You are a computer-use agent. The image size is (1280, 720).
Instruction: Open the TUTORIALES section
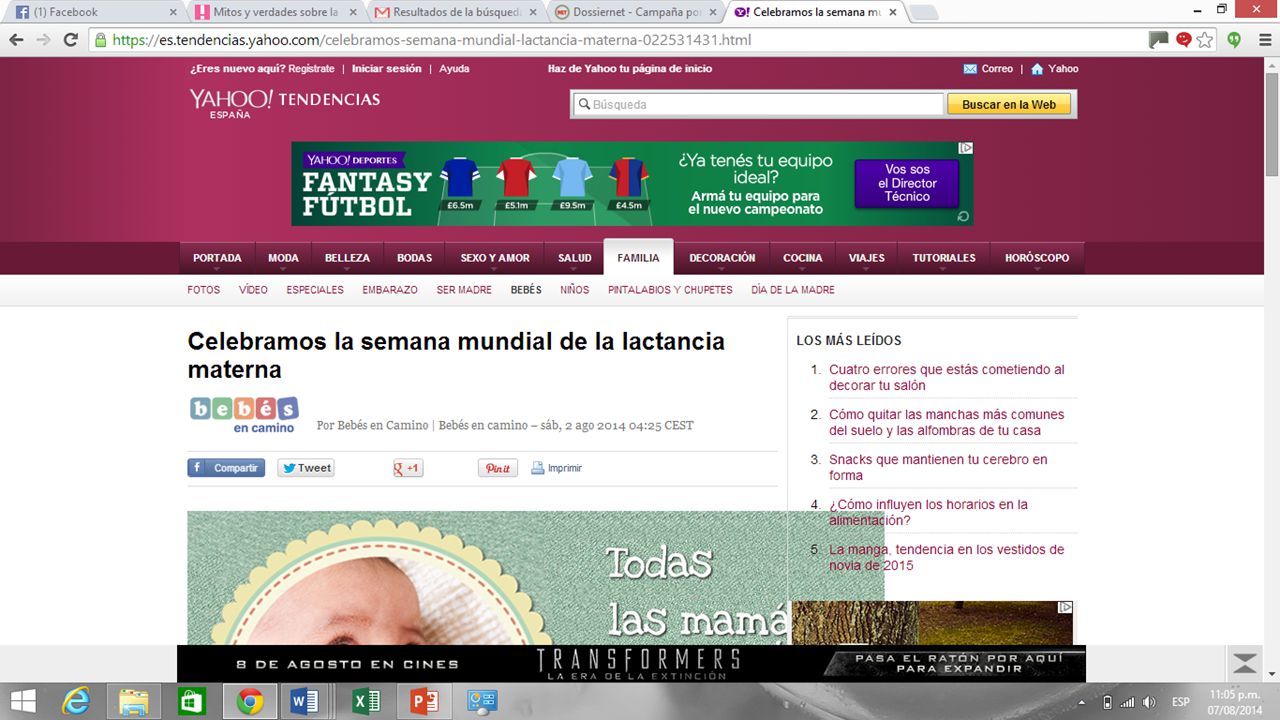pyautogui.click(x=944, y=258)
